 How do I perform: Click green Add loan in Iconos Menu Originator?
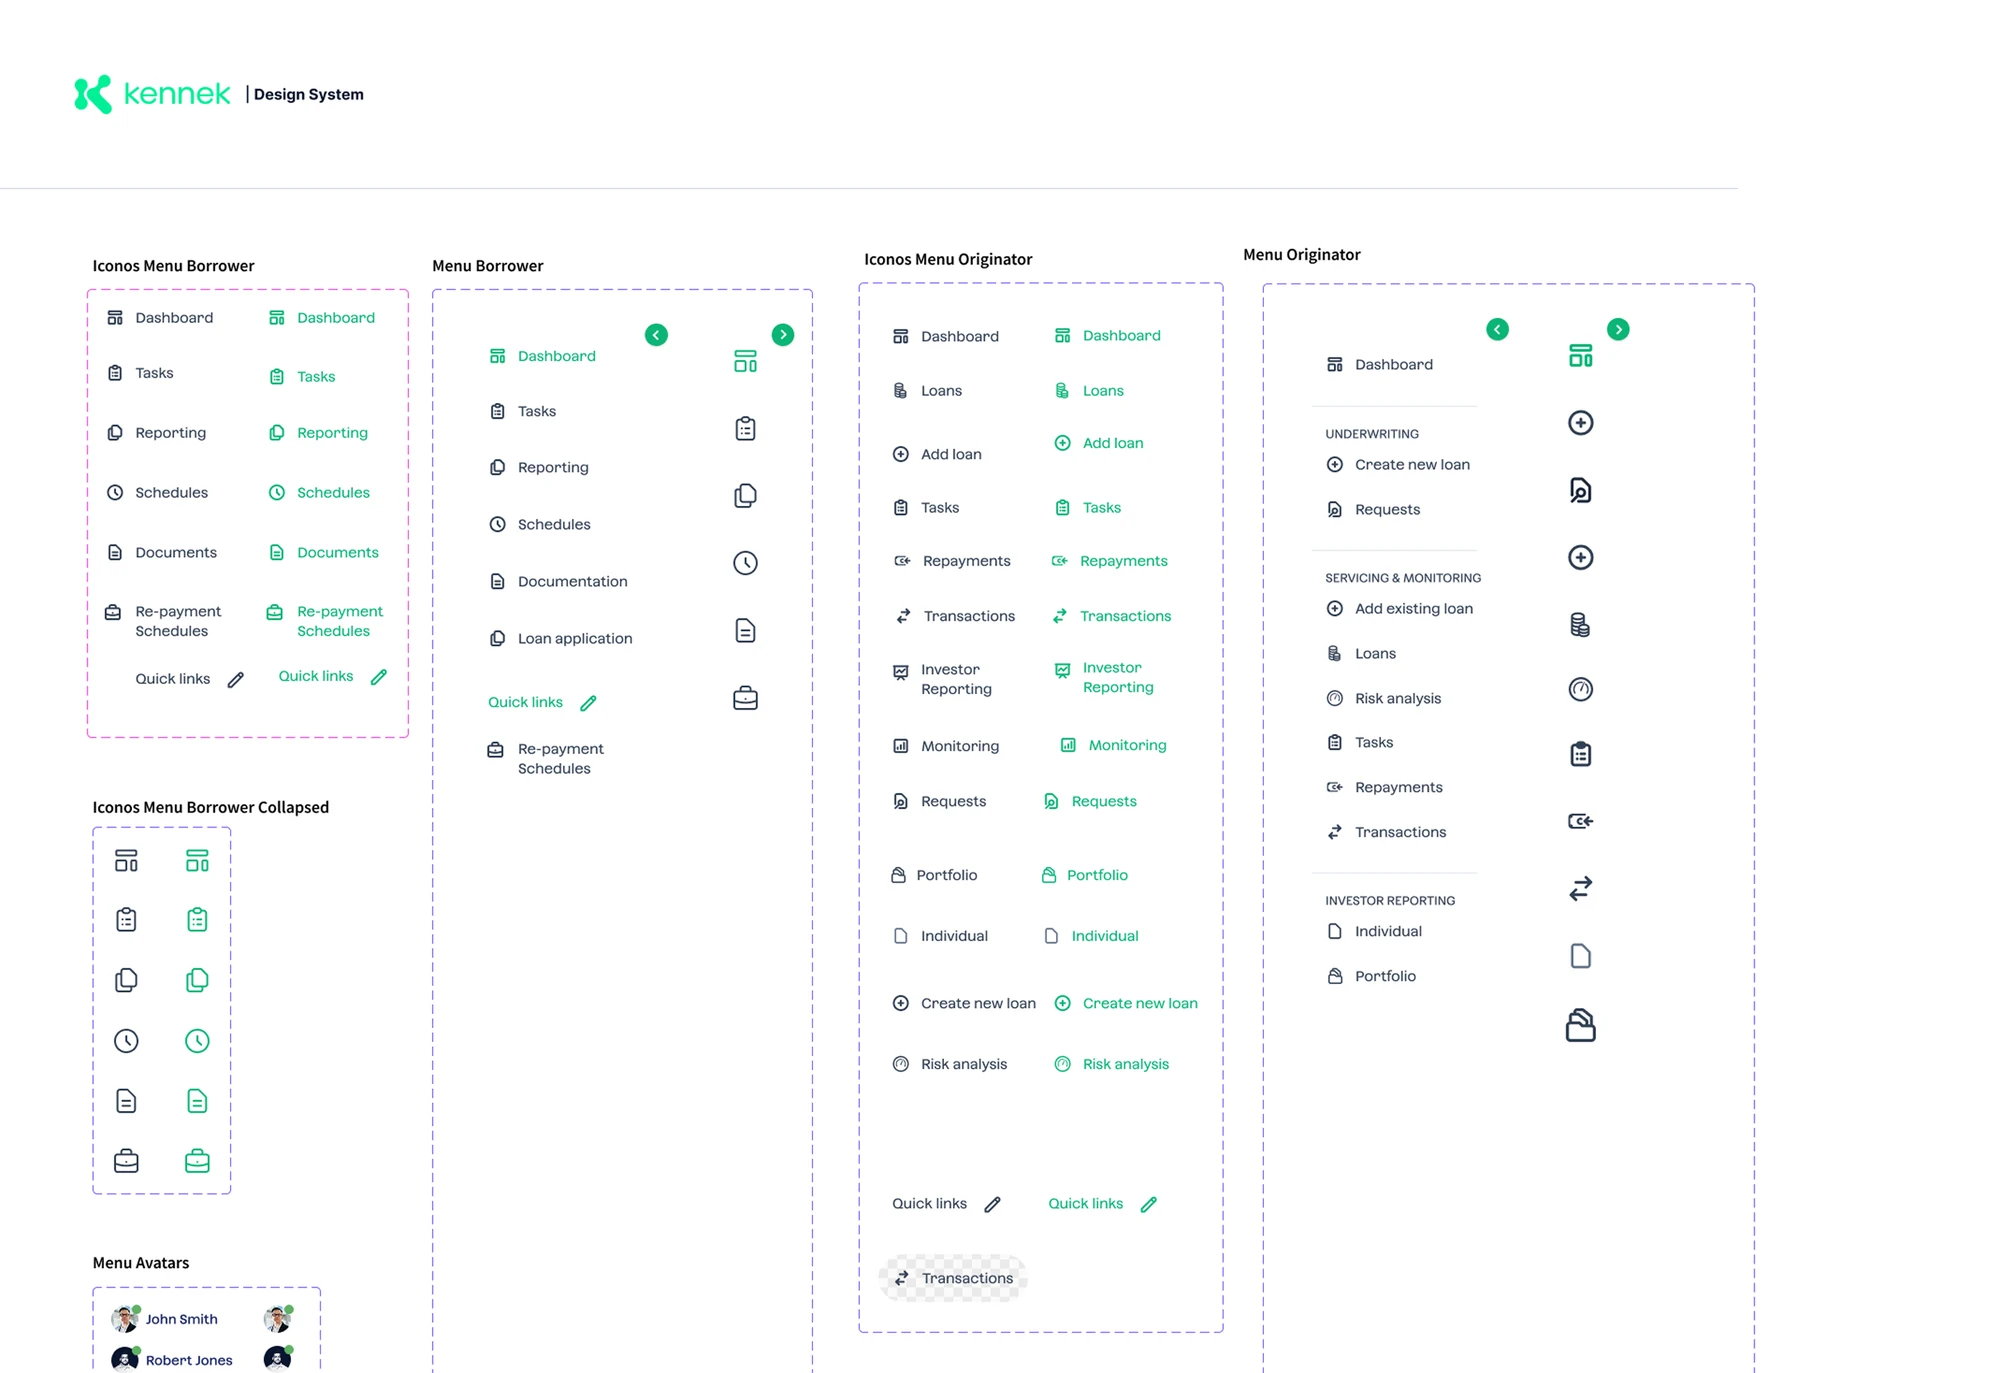[1099, 443]
